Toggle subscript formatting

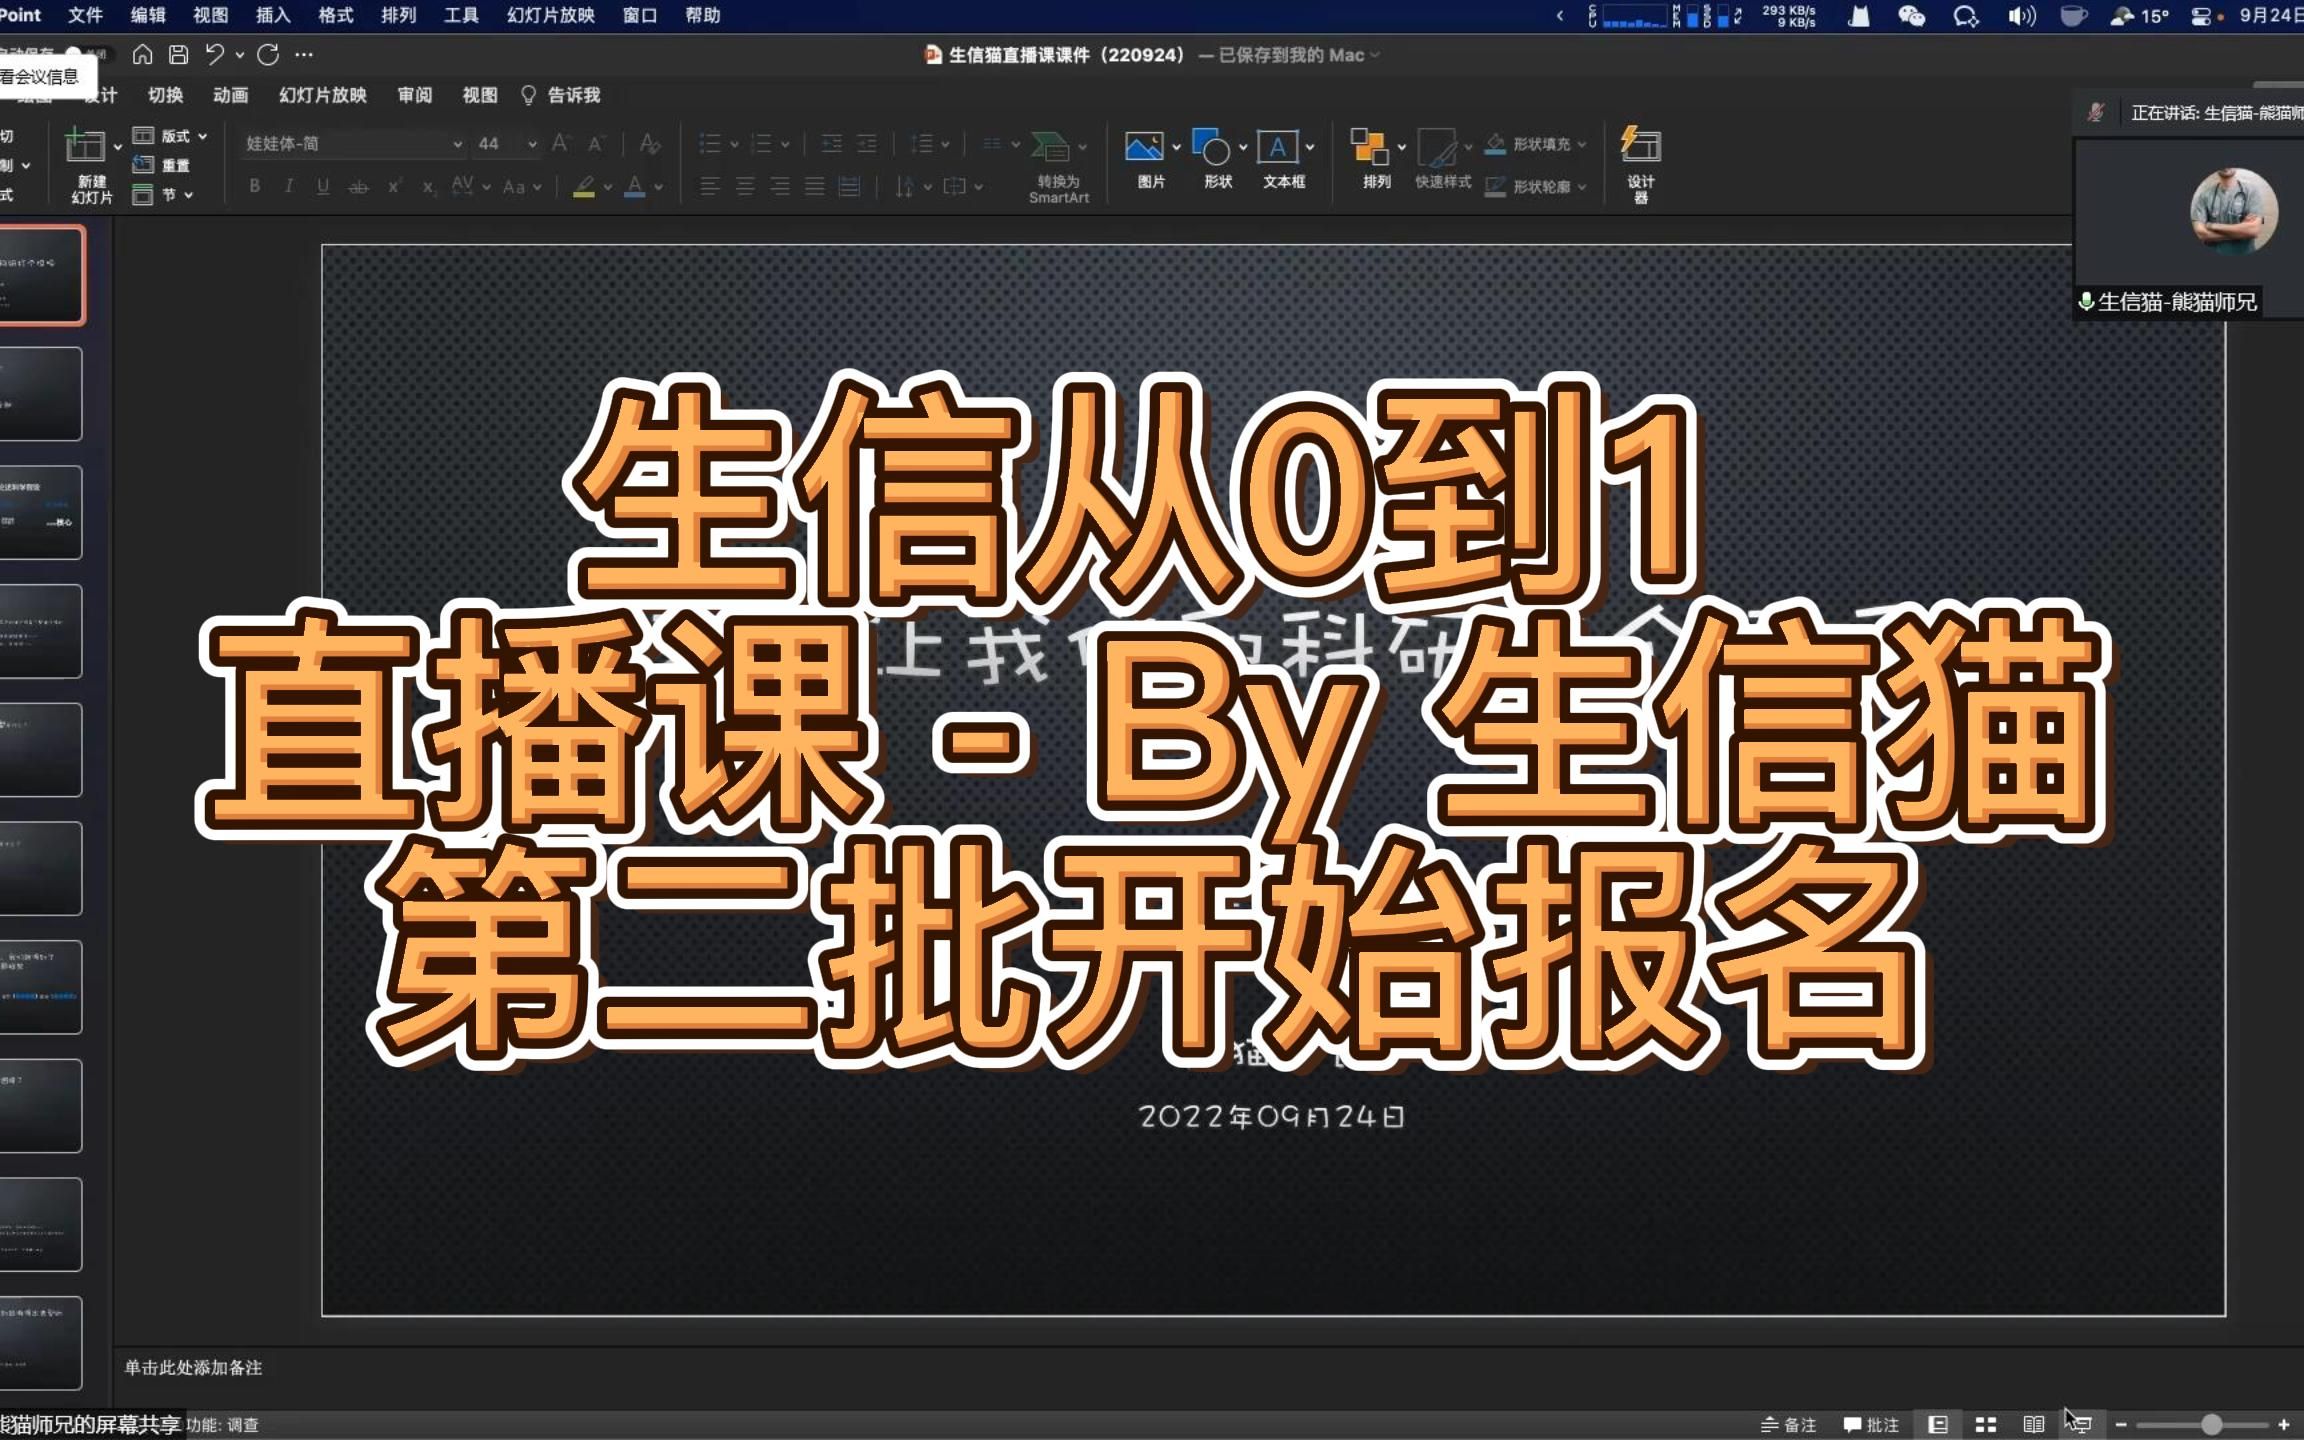pyautogui.click(x=428, y=186)
